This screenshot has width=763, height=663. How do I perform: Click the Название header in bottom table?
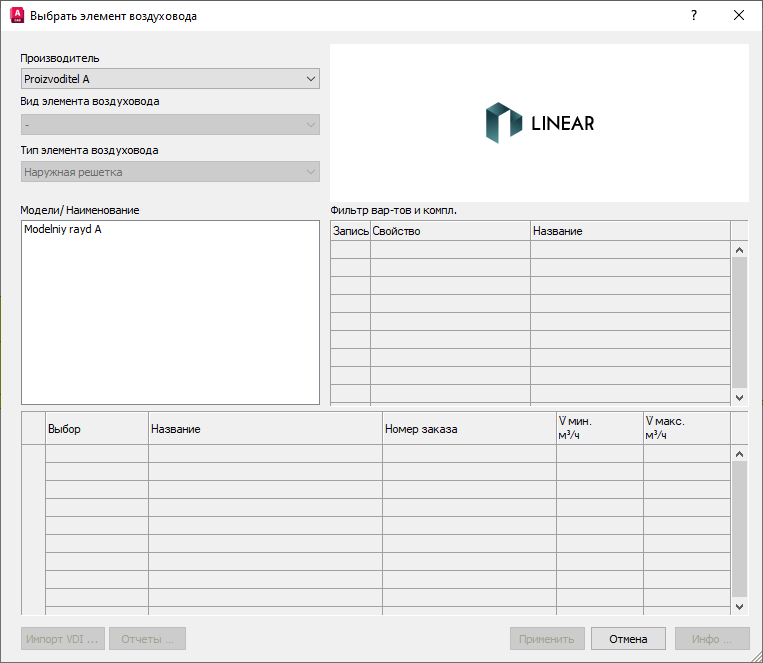pos(265,428)
